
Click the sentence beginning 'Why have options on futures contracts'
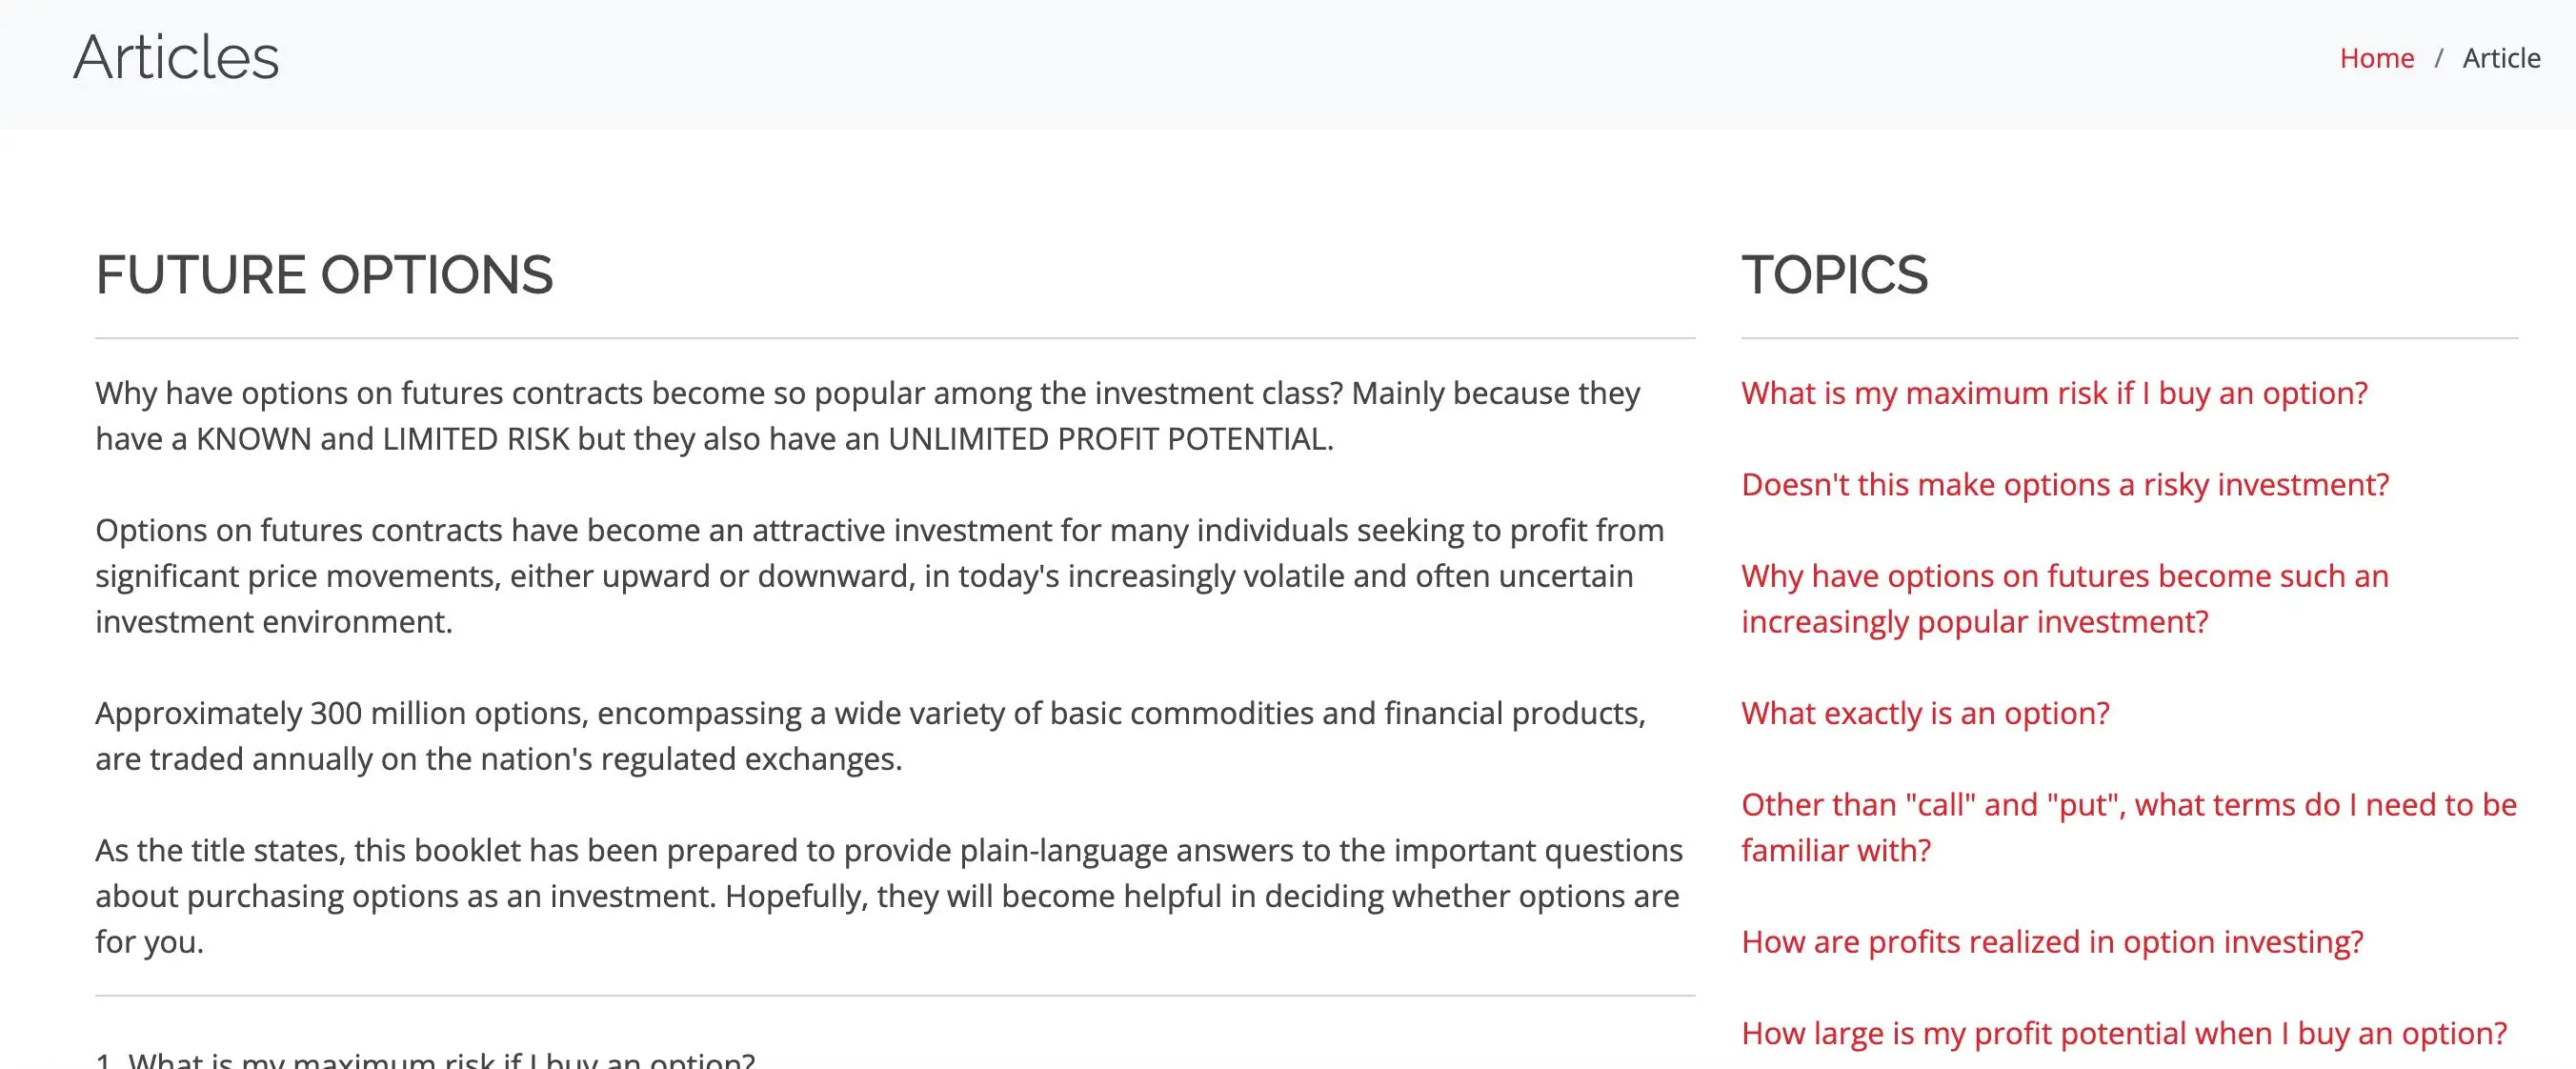click(x=719, y=393)
